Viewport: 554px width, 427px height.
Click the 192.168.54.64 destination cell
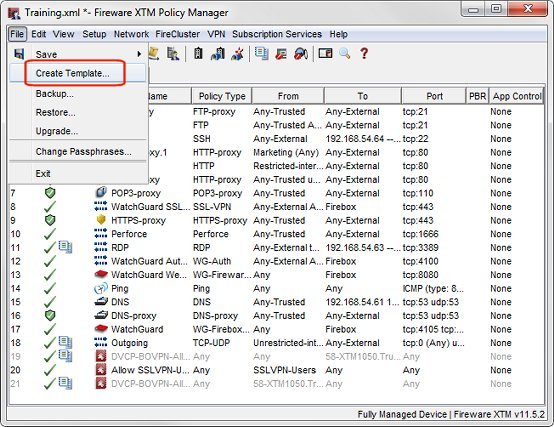click(363, 138)
